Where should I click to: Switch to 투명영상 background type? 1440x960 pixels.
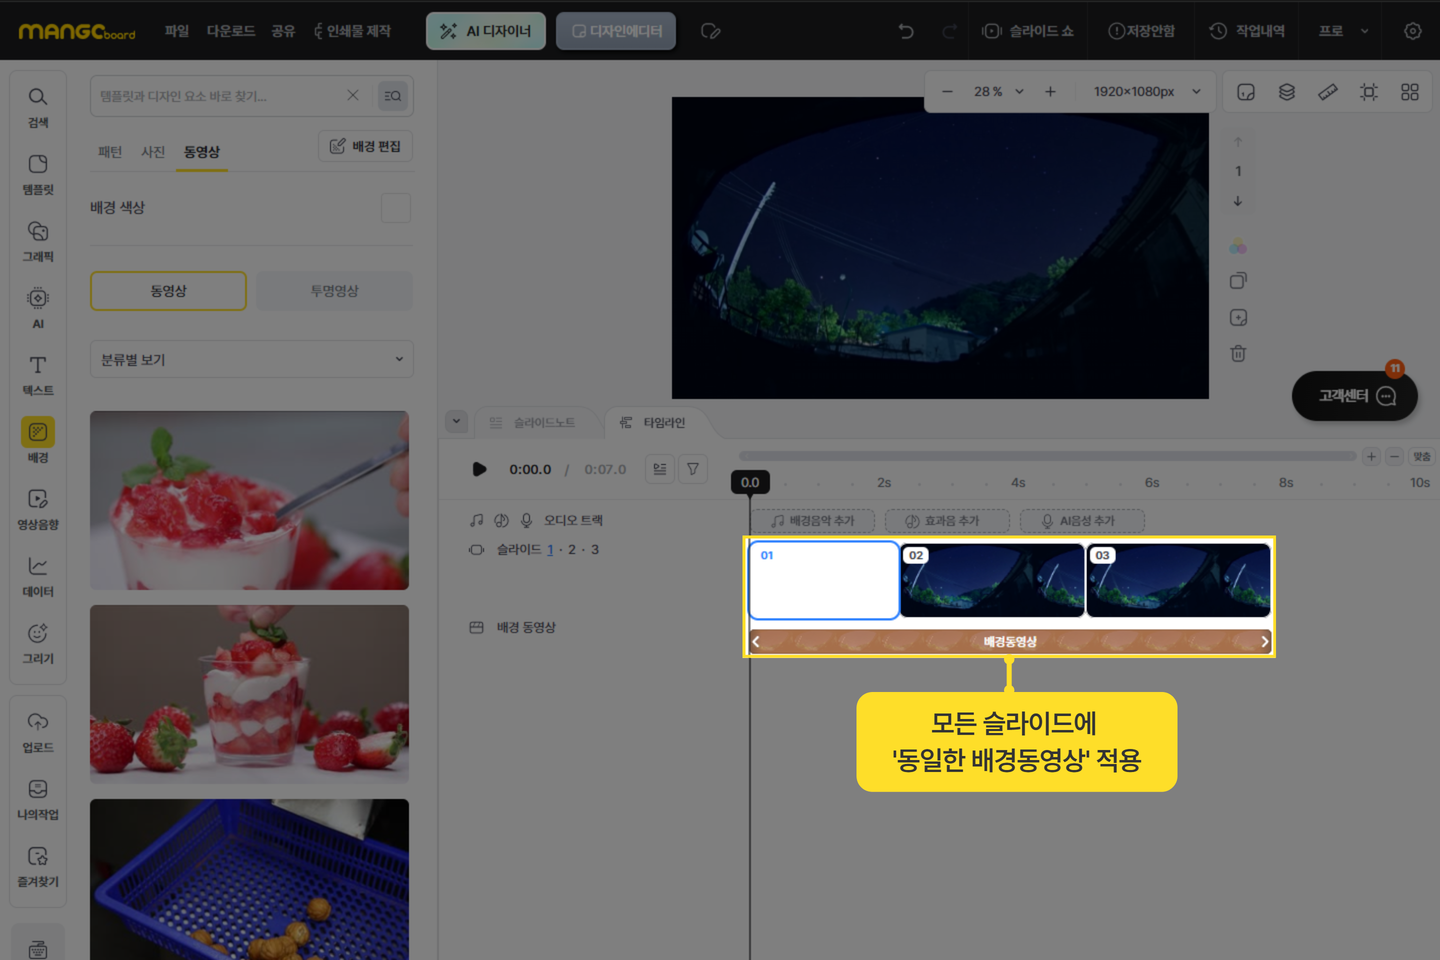[334, 291]
